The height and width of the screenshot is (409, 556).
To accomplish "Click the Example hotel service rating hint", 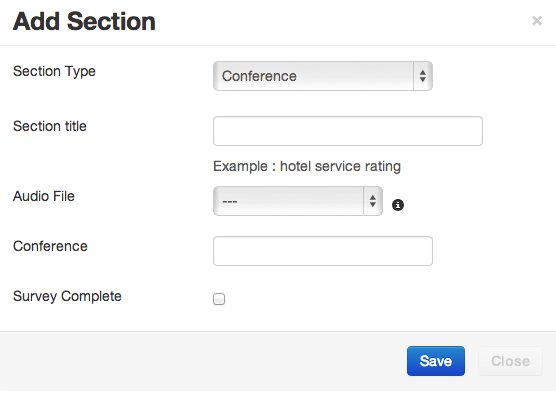I will click(307, 166).
